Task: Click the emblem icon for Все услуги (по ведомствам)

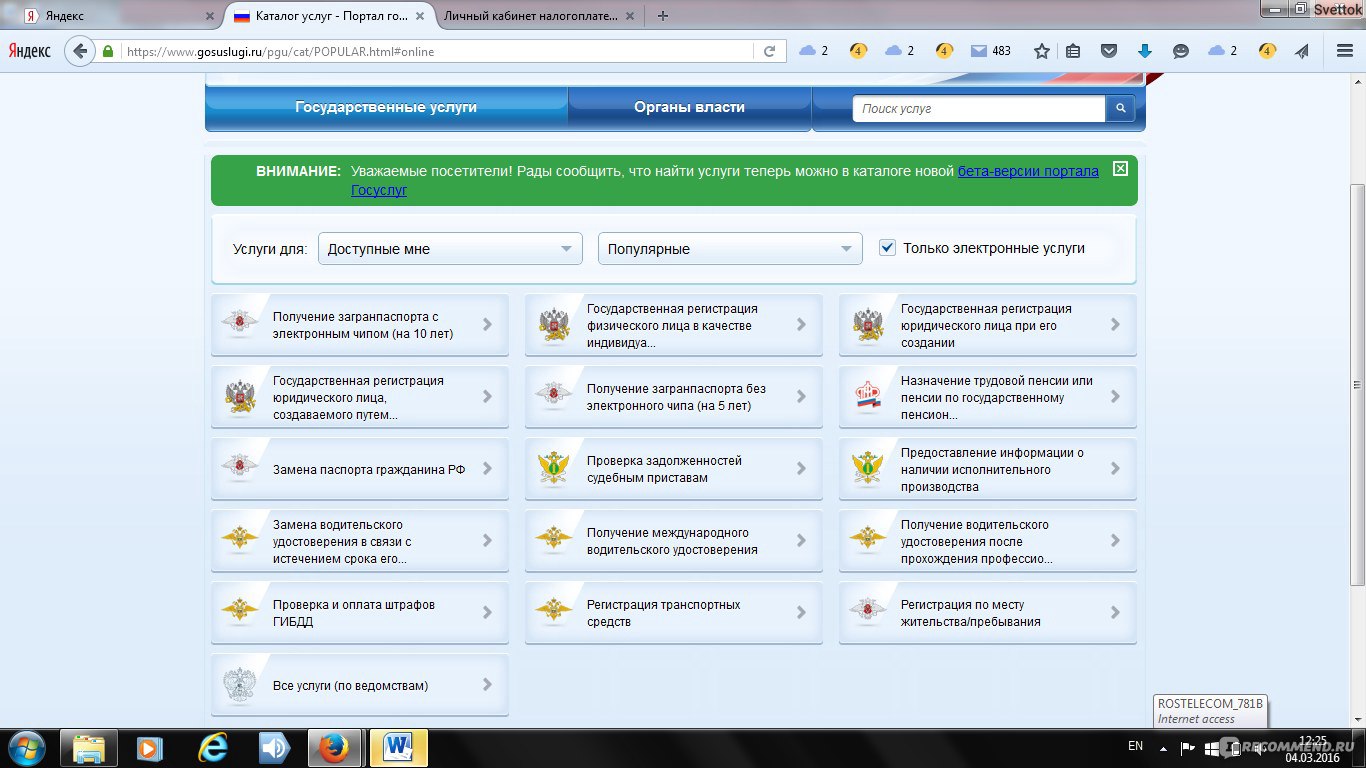Action: 239,684
